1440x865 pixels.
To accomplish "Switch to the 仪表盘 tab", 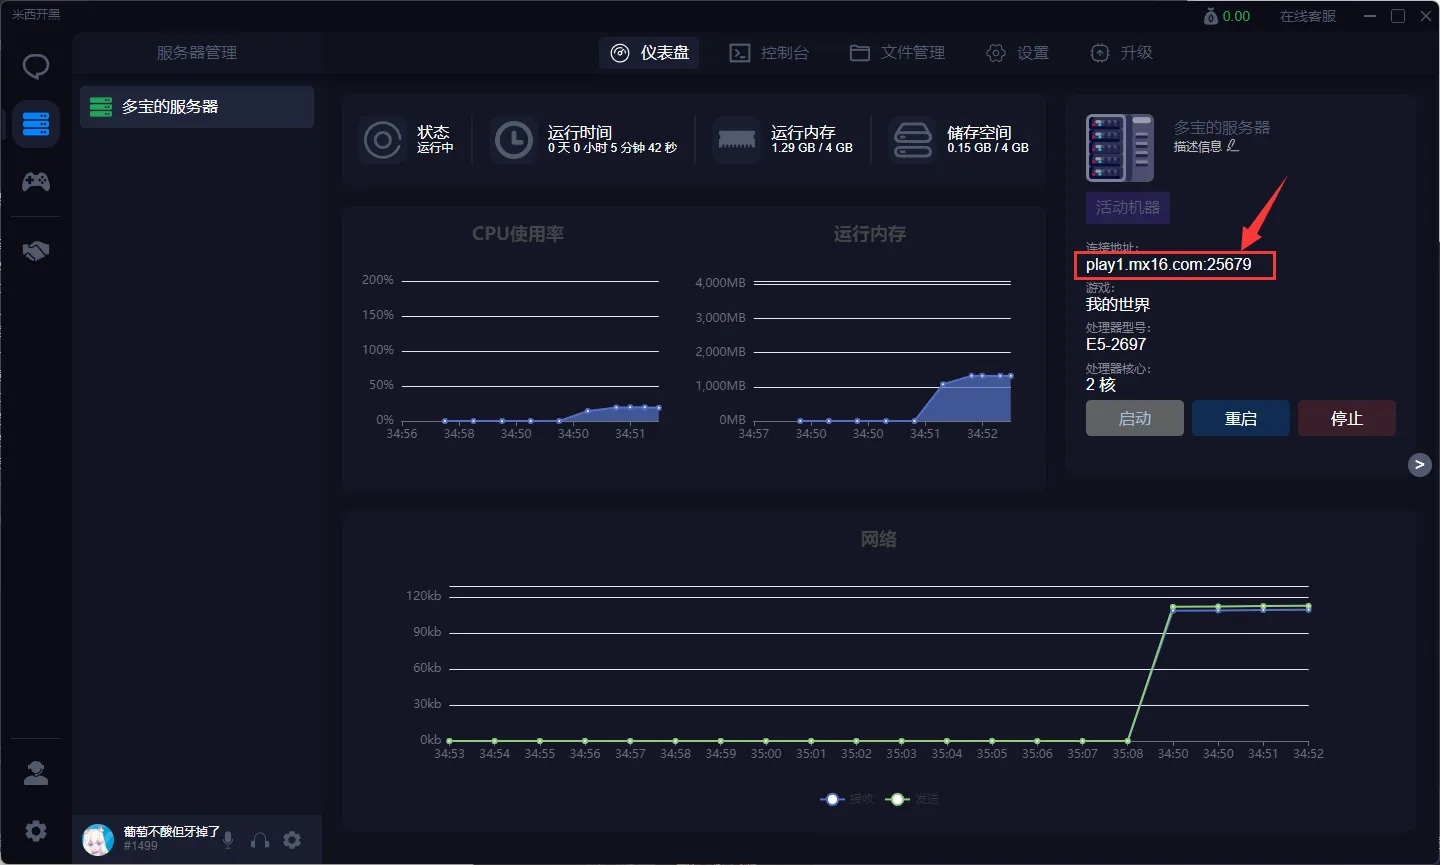I will pyautogui.click(x=650, y=53).
